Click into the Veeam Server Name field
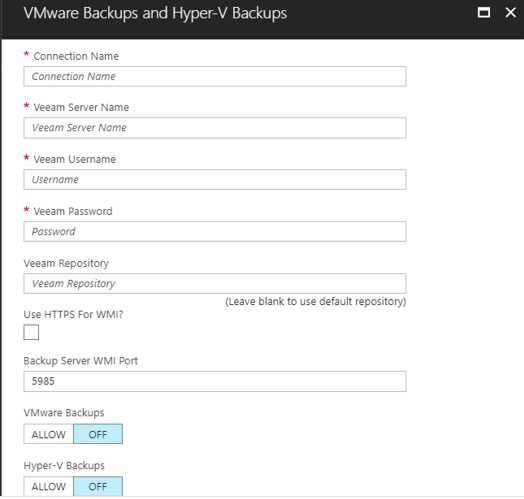The image size is (524, 499). [215, 128]
